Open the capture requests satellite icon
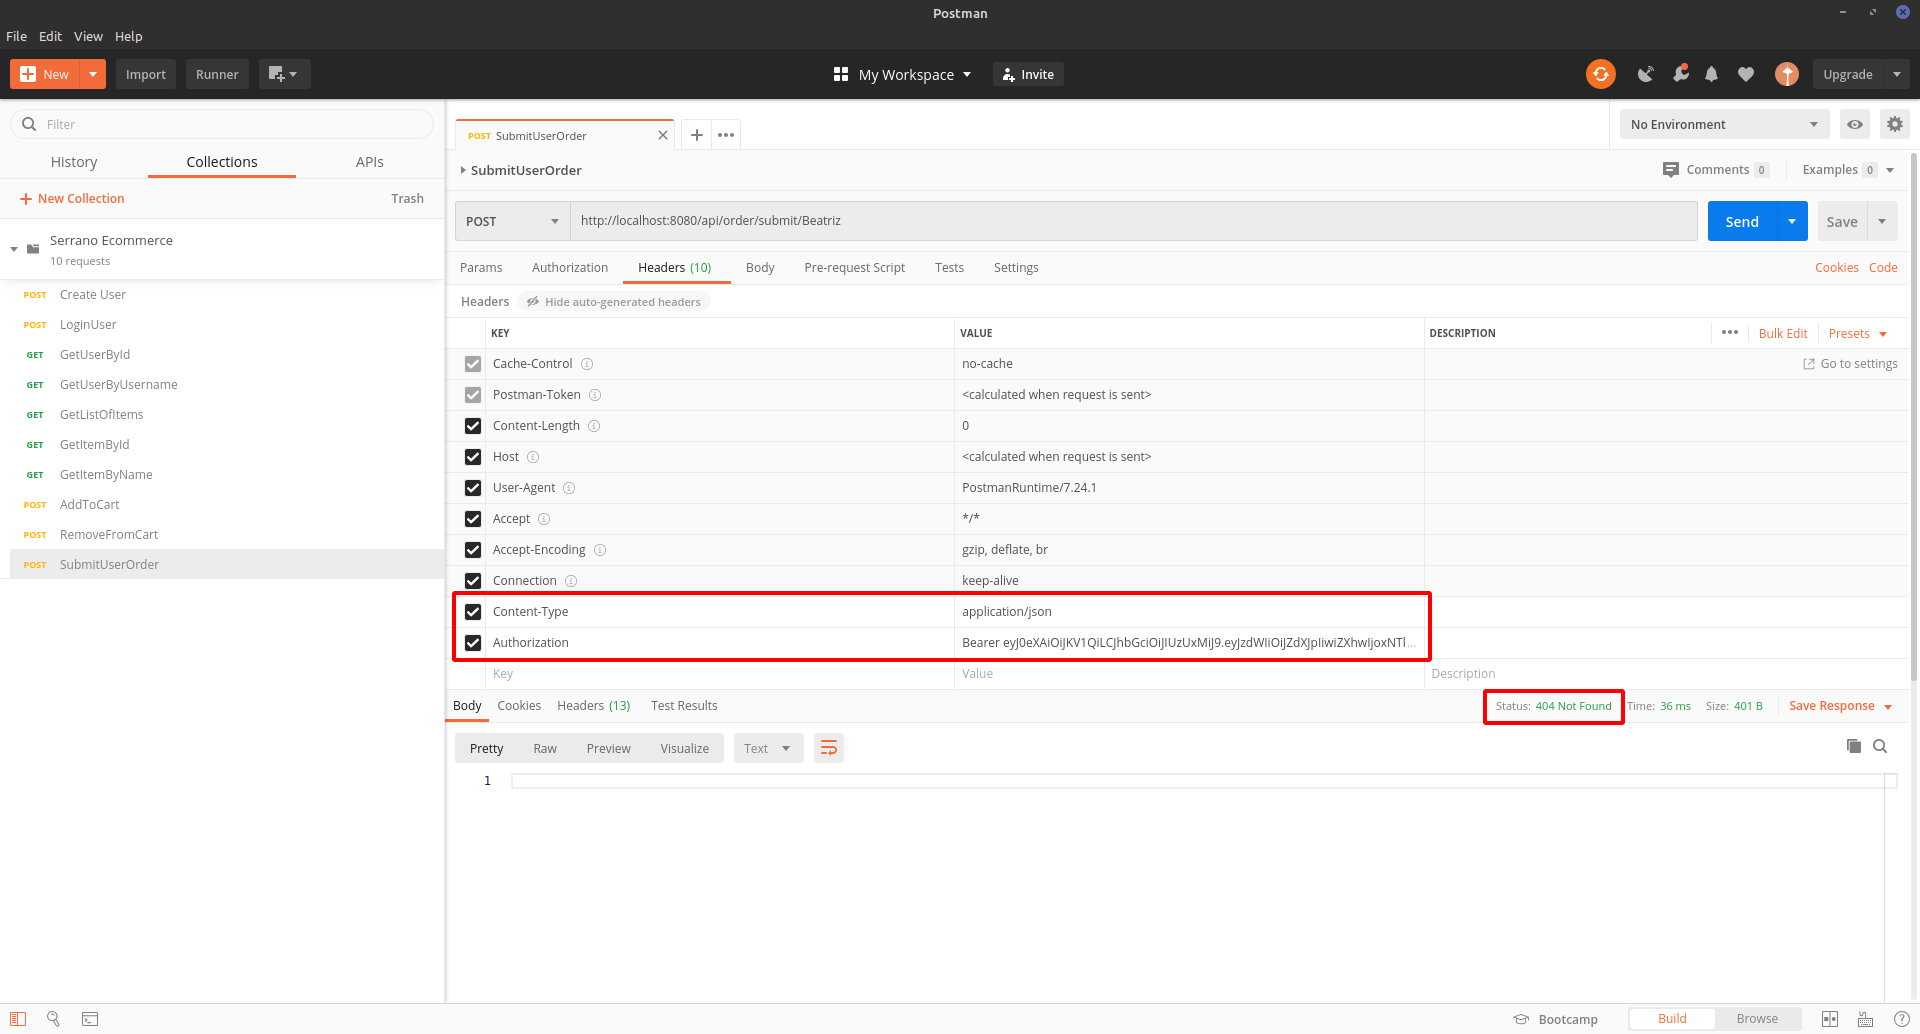This screenshot has width=1920, height=1034. 1645,74
